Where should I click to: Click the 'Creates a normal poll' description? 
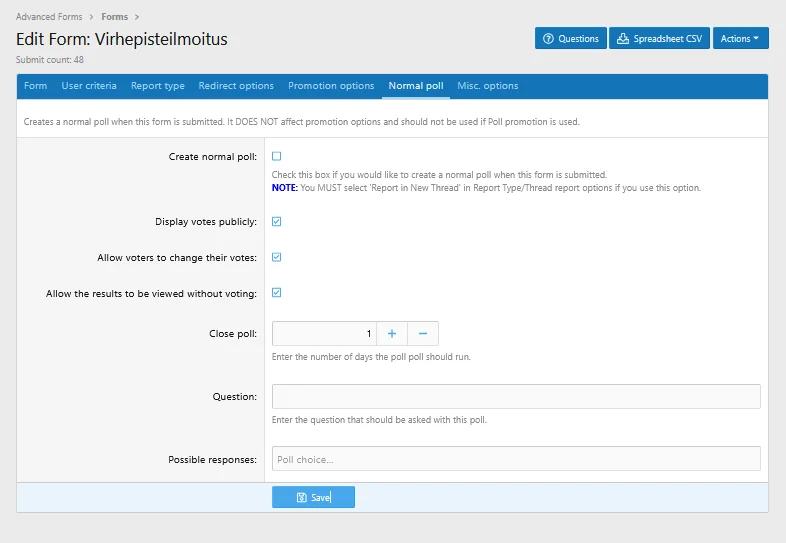(301, 122)
